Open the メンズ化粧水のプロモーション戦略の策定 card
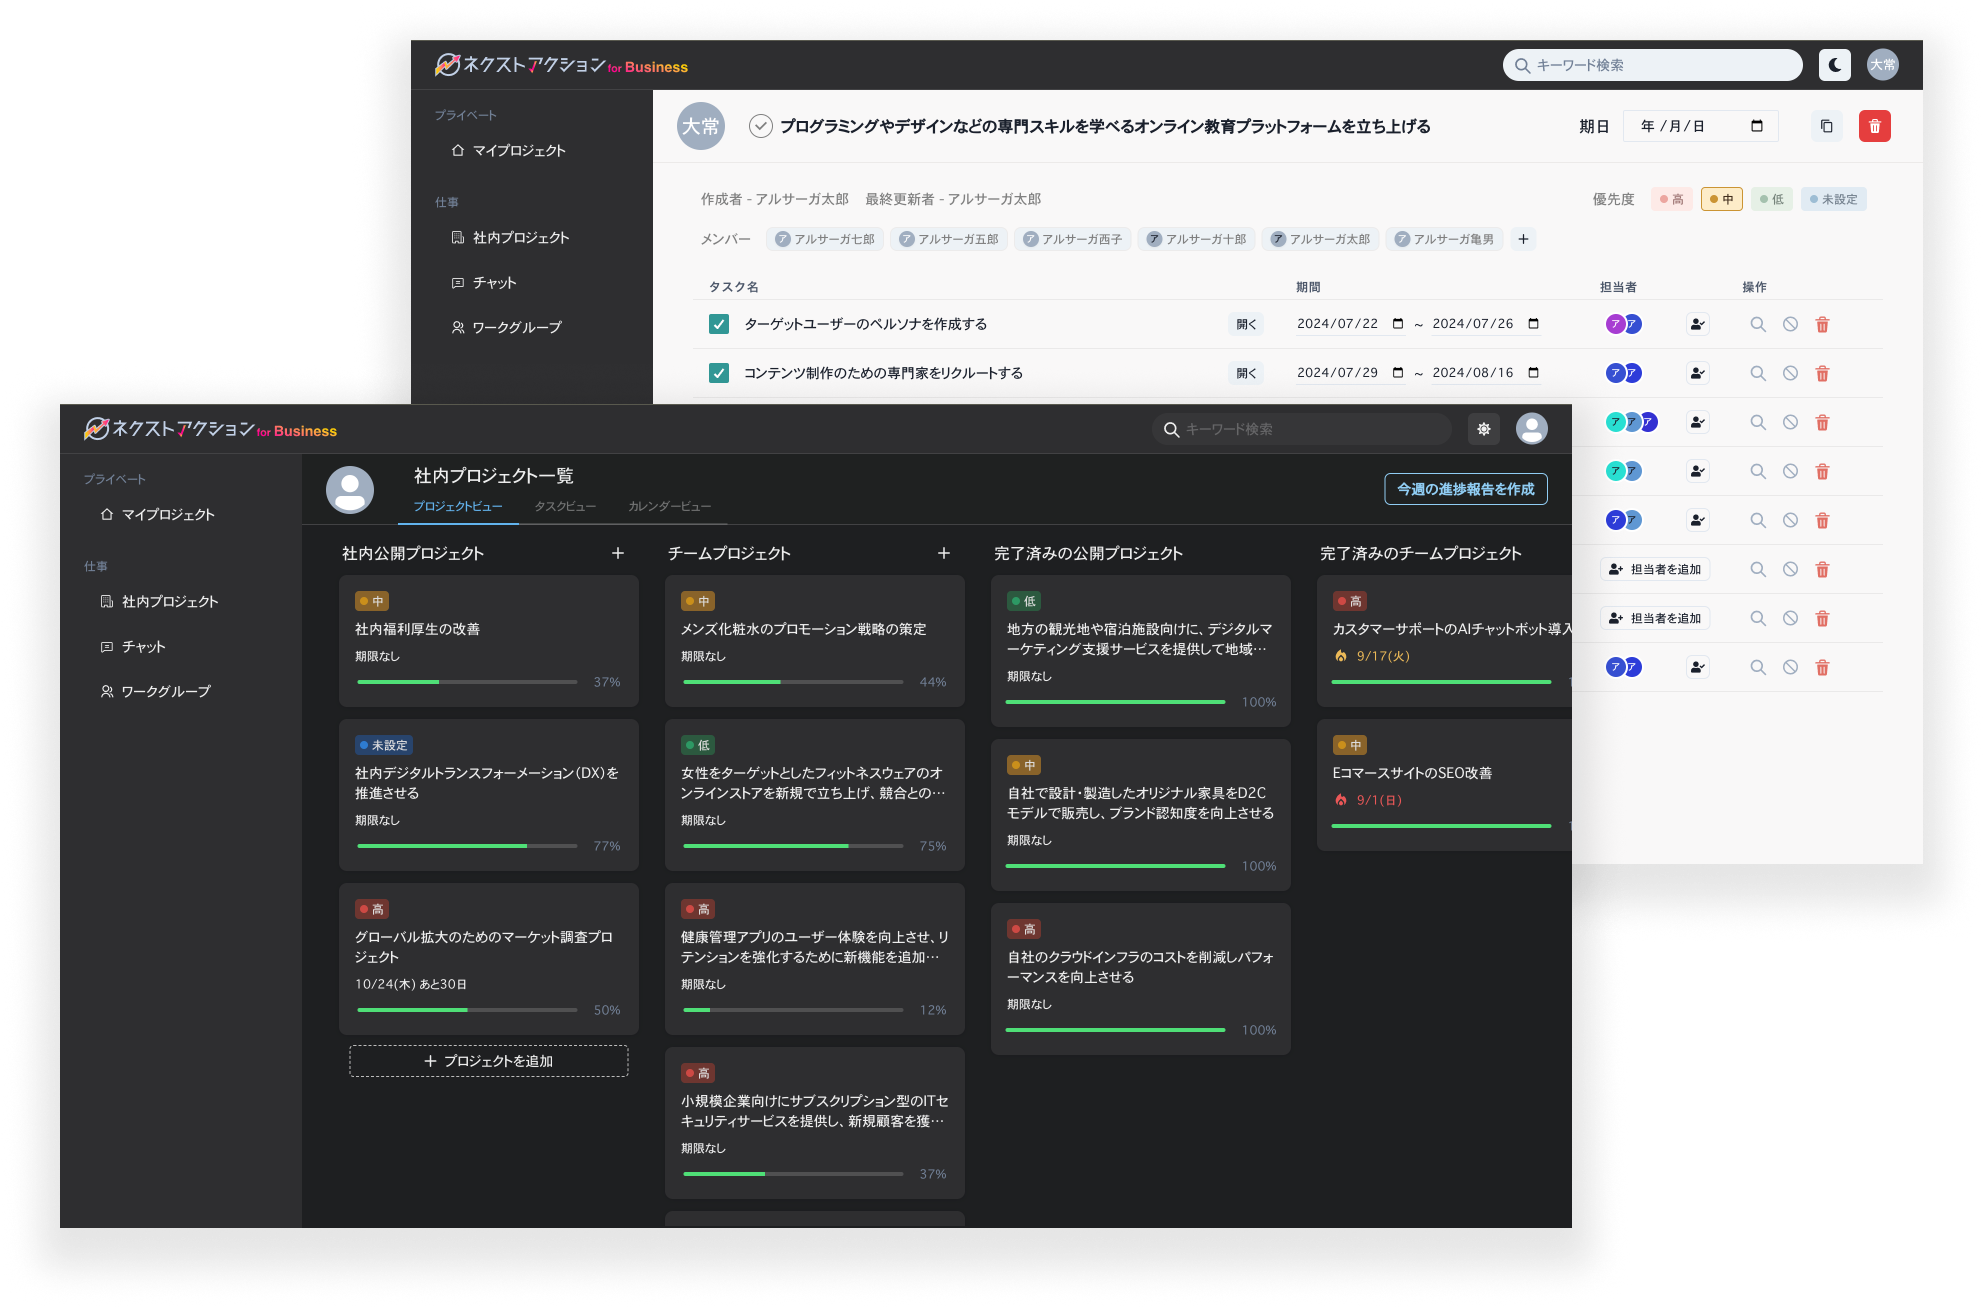 point(814,641)
